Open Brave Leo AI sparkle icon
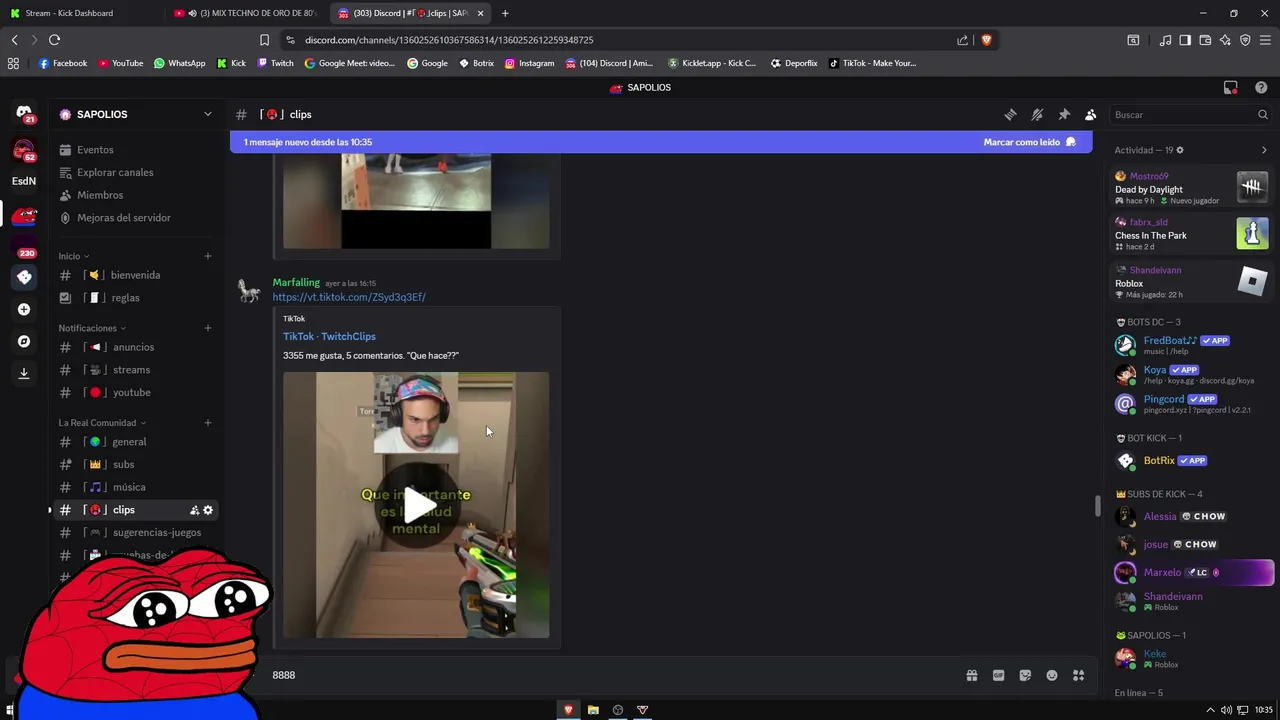Image resolution: width=1280 pixels, height=720 pixels. coord(1225,40)
